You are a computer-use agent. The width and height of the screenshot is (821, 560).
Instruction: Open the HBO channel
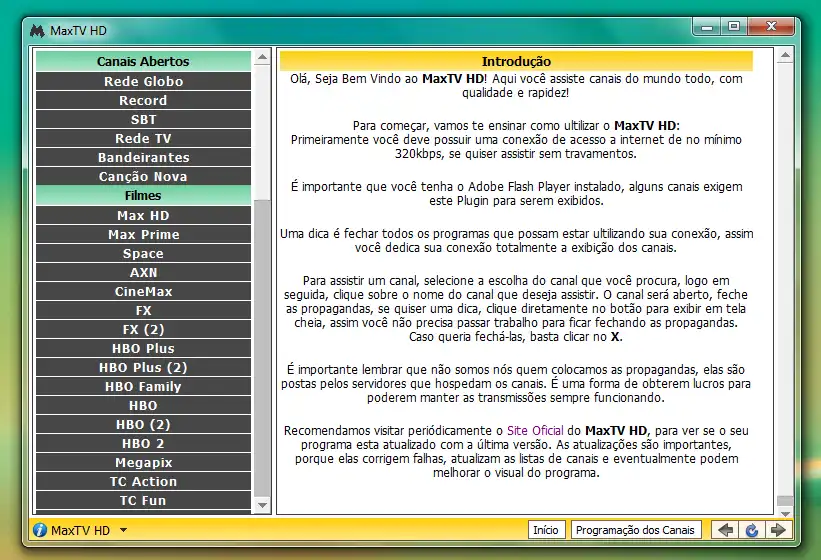pyautogui.click(x=143, y=405)
